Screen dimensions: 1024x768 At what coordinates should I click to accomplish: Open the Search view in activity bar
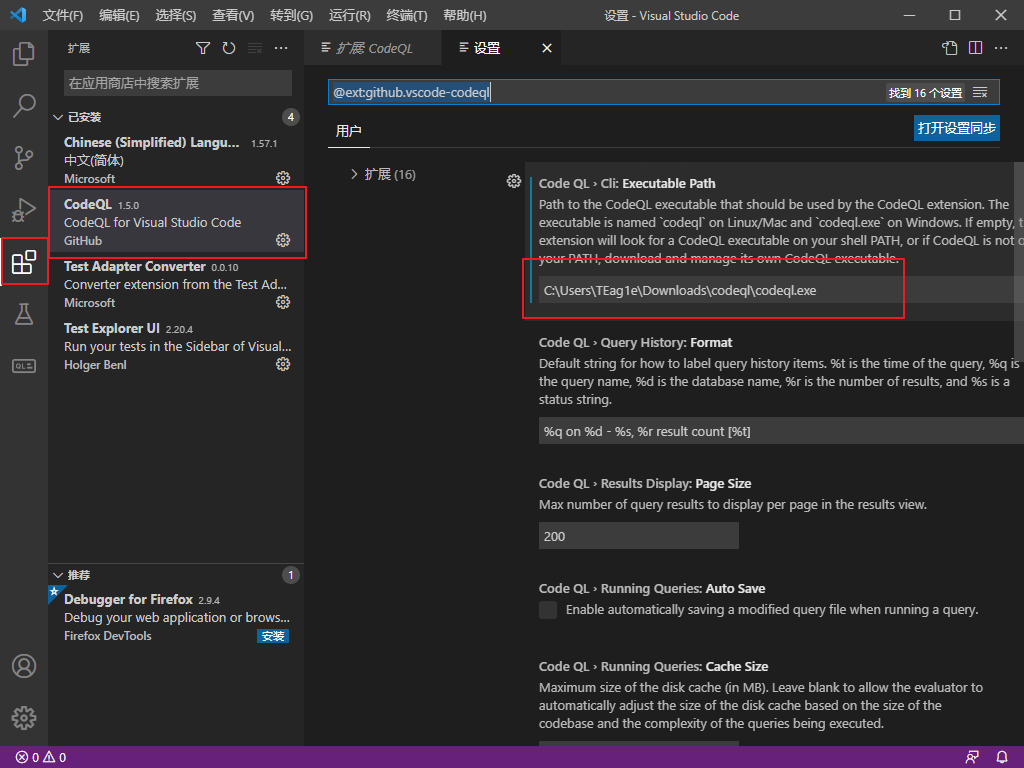(x=24, y=105)
